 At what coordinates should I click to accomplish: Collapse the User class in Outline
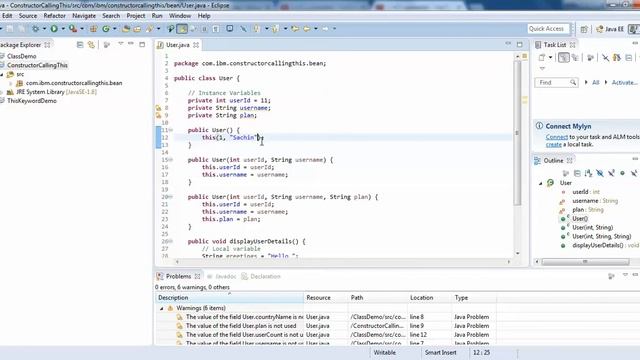tap(540, 183)
